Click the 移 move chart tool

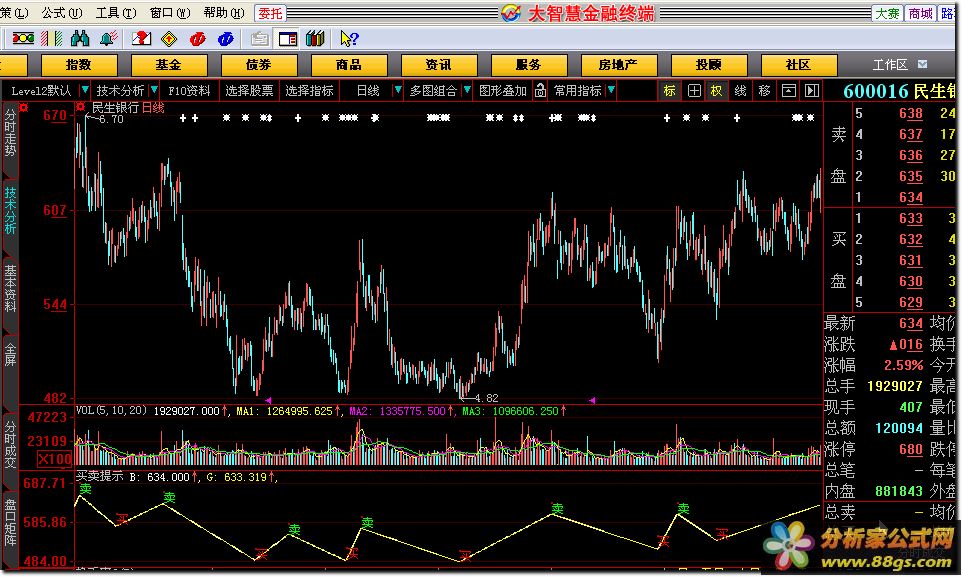[764, 91]
